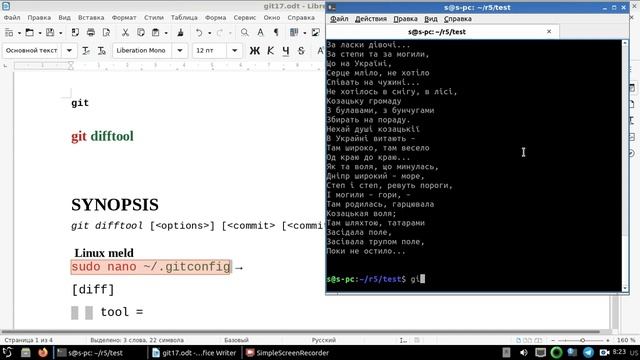The image size is (640, 360).
Task: Select the Clone Formatting paintbrush icon
Action: click(180, 33)
